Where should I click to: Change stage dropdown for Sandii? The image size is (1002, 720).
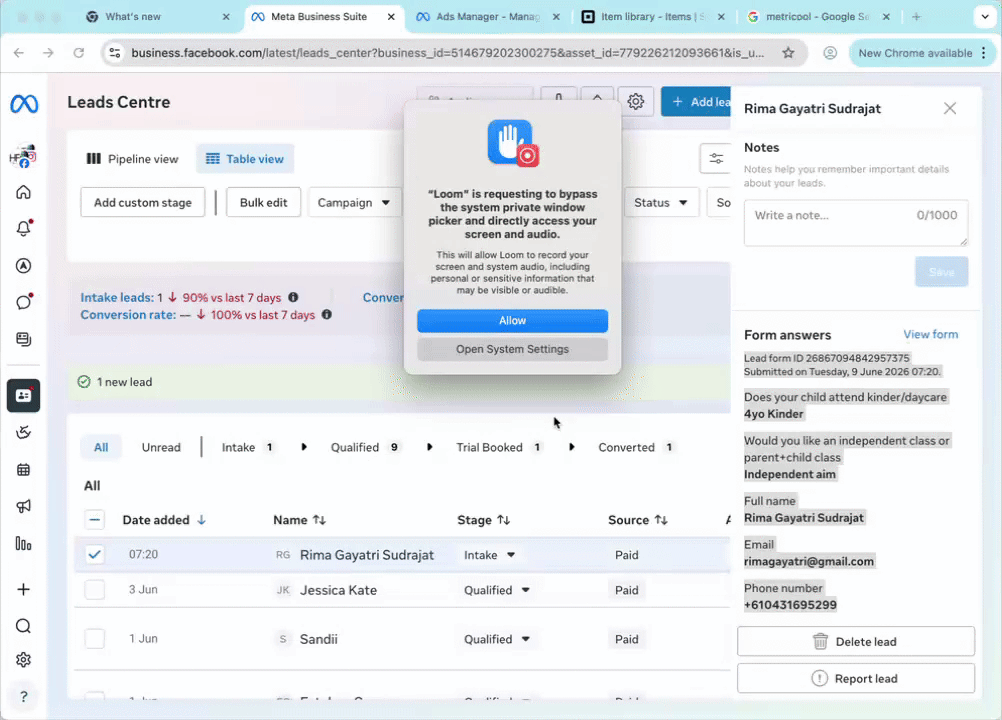pyautogui.click(x=497, y=640)
